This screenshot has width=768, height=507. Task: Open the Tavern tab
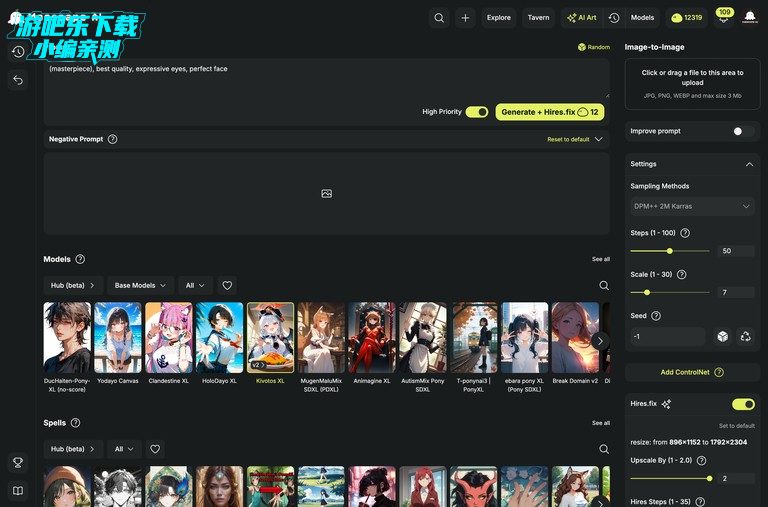538,17
